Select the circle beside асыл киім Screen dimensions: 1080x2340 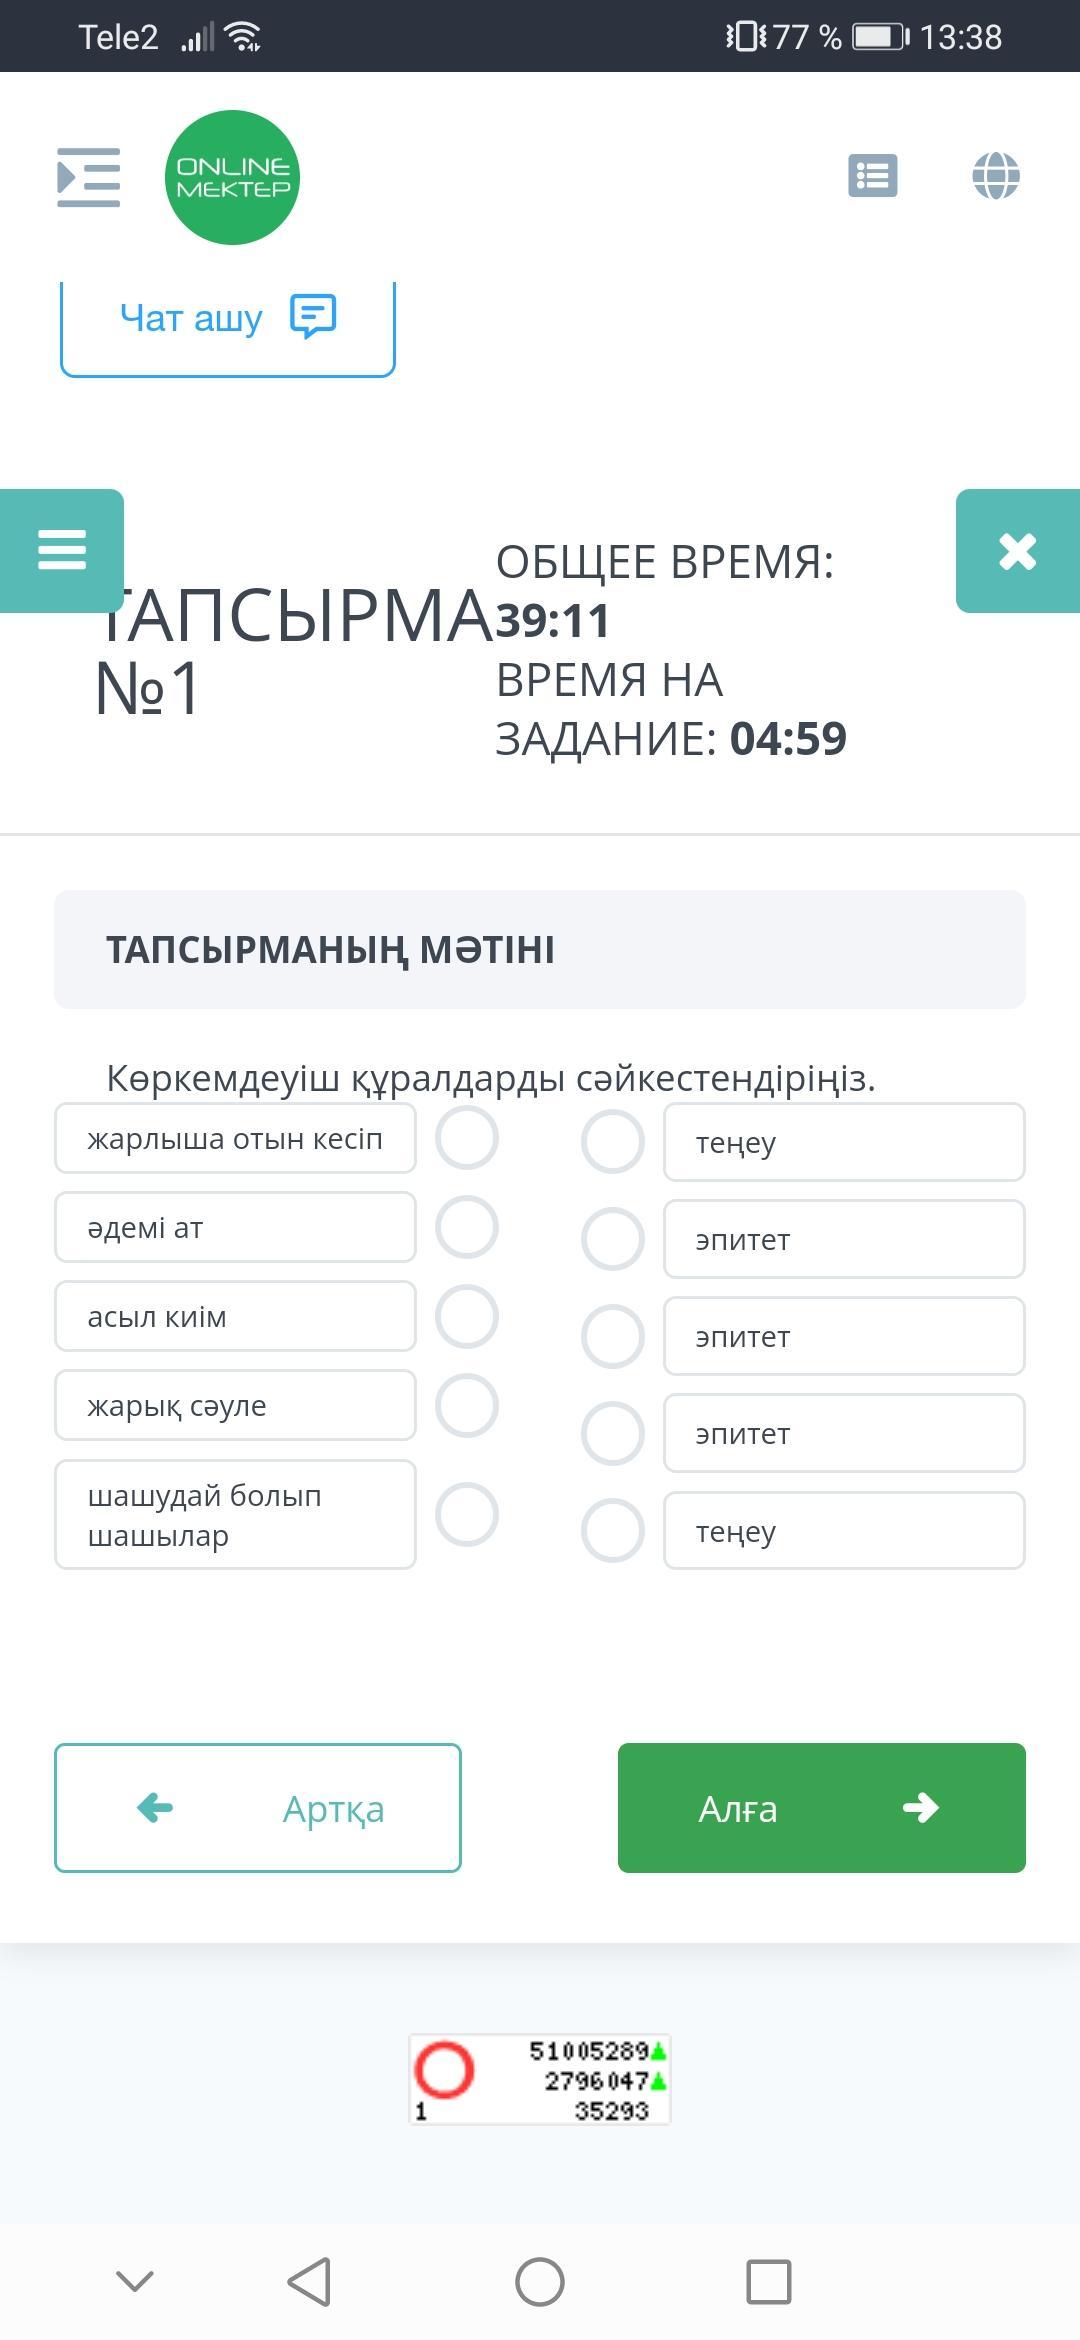click(x=467, y=1316)
